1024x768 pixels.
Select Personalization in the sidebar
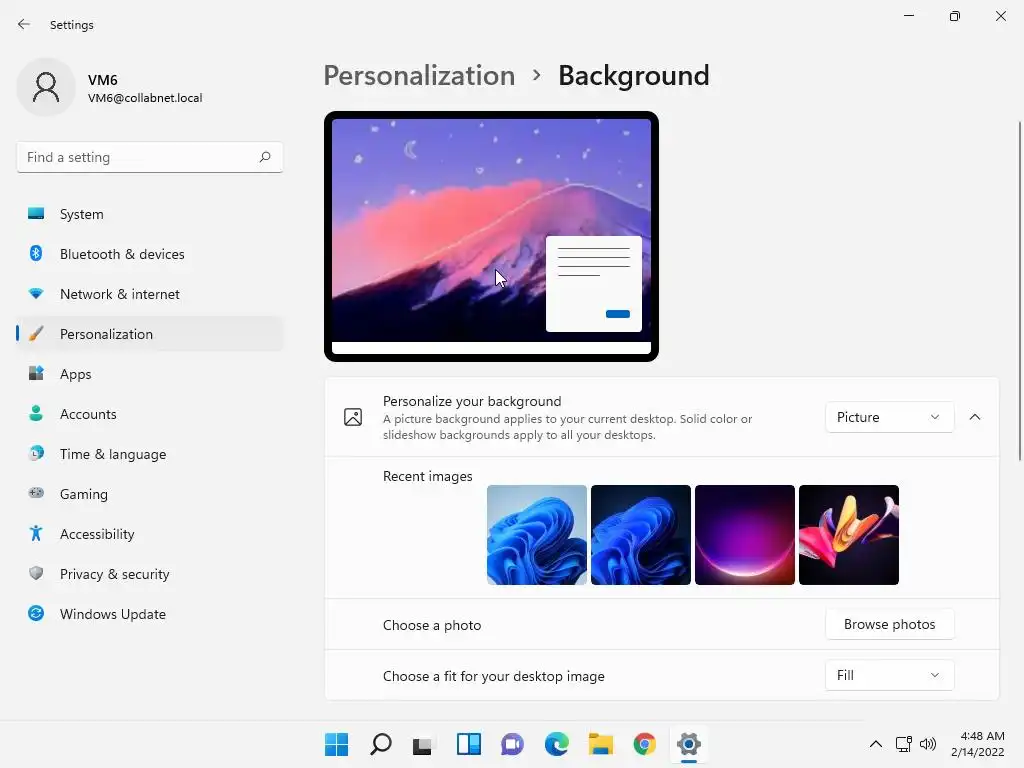[150, 334]
